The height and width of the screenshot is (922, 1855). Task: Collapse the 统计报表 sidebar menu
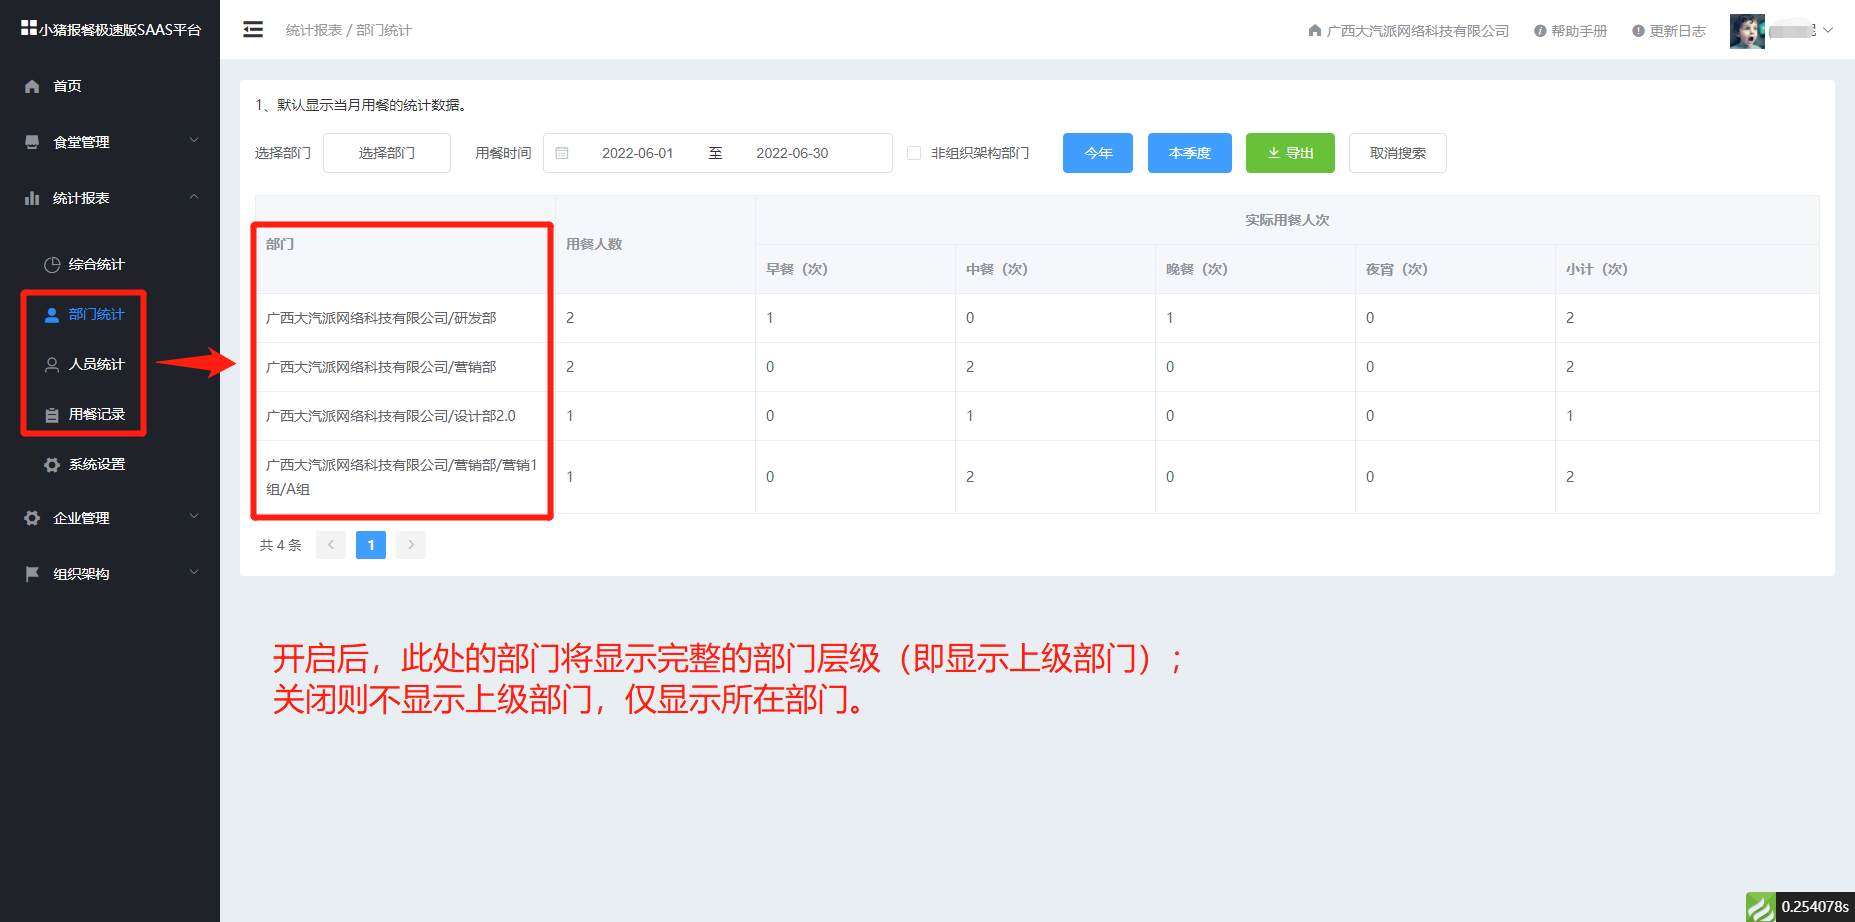click(x=110, y=198)
